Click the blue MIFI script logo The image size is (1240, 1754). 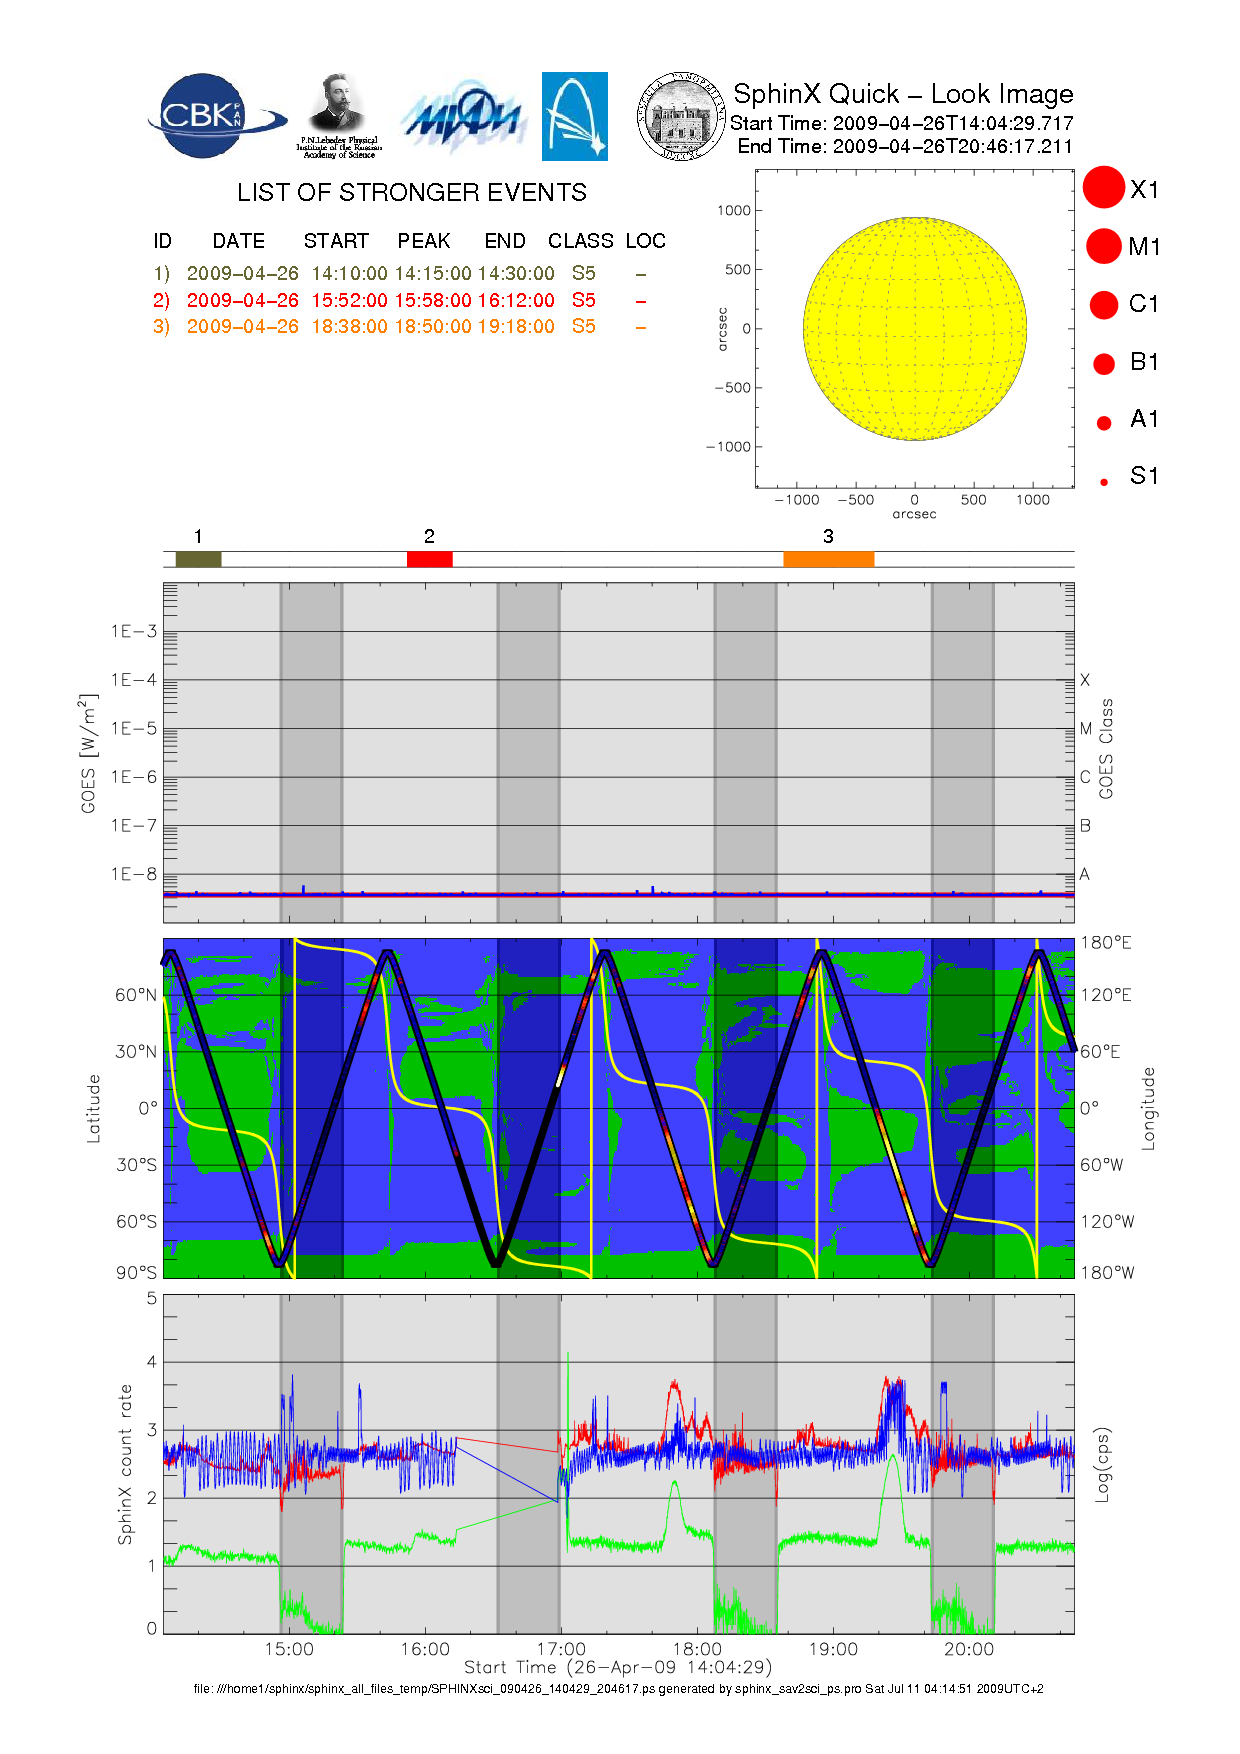pyautogui.click(x=462, y=118)
